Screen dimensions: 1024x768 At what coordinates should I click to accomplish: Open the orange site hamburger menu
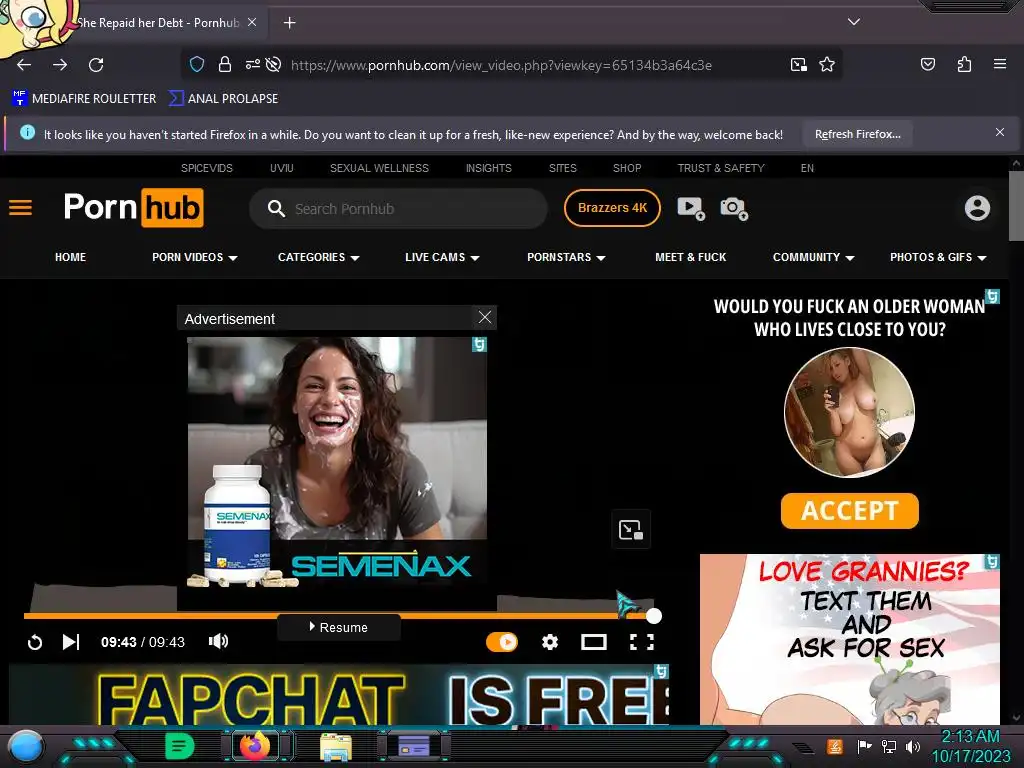(20, 208)
